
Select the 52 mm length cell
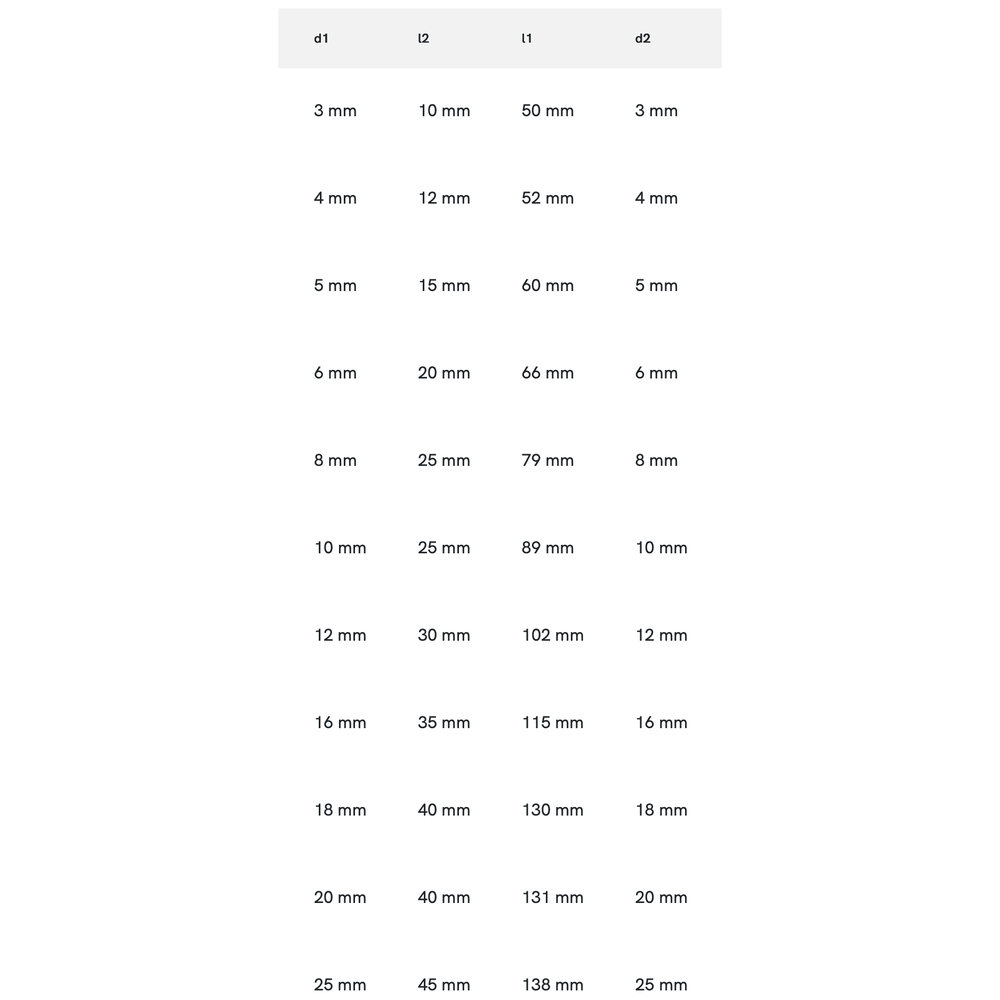(x=548, y=198)
